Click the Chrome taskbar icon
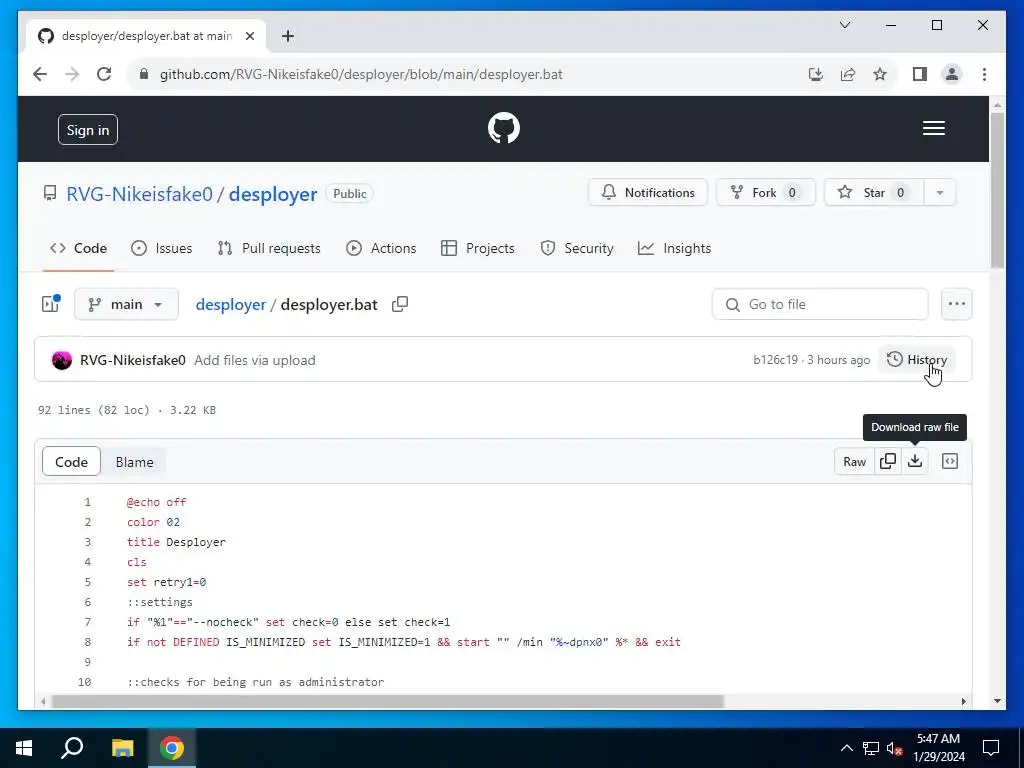Viewport: 1024px width, 768px height. tap(172, 748)
